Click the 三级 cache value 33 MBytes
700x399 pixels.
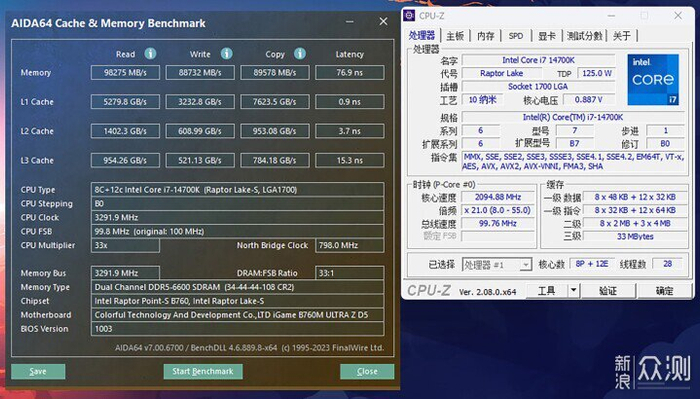coord(635,237)
